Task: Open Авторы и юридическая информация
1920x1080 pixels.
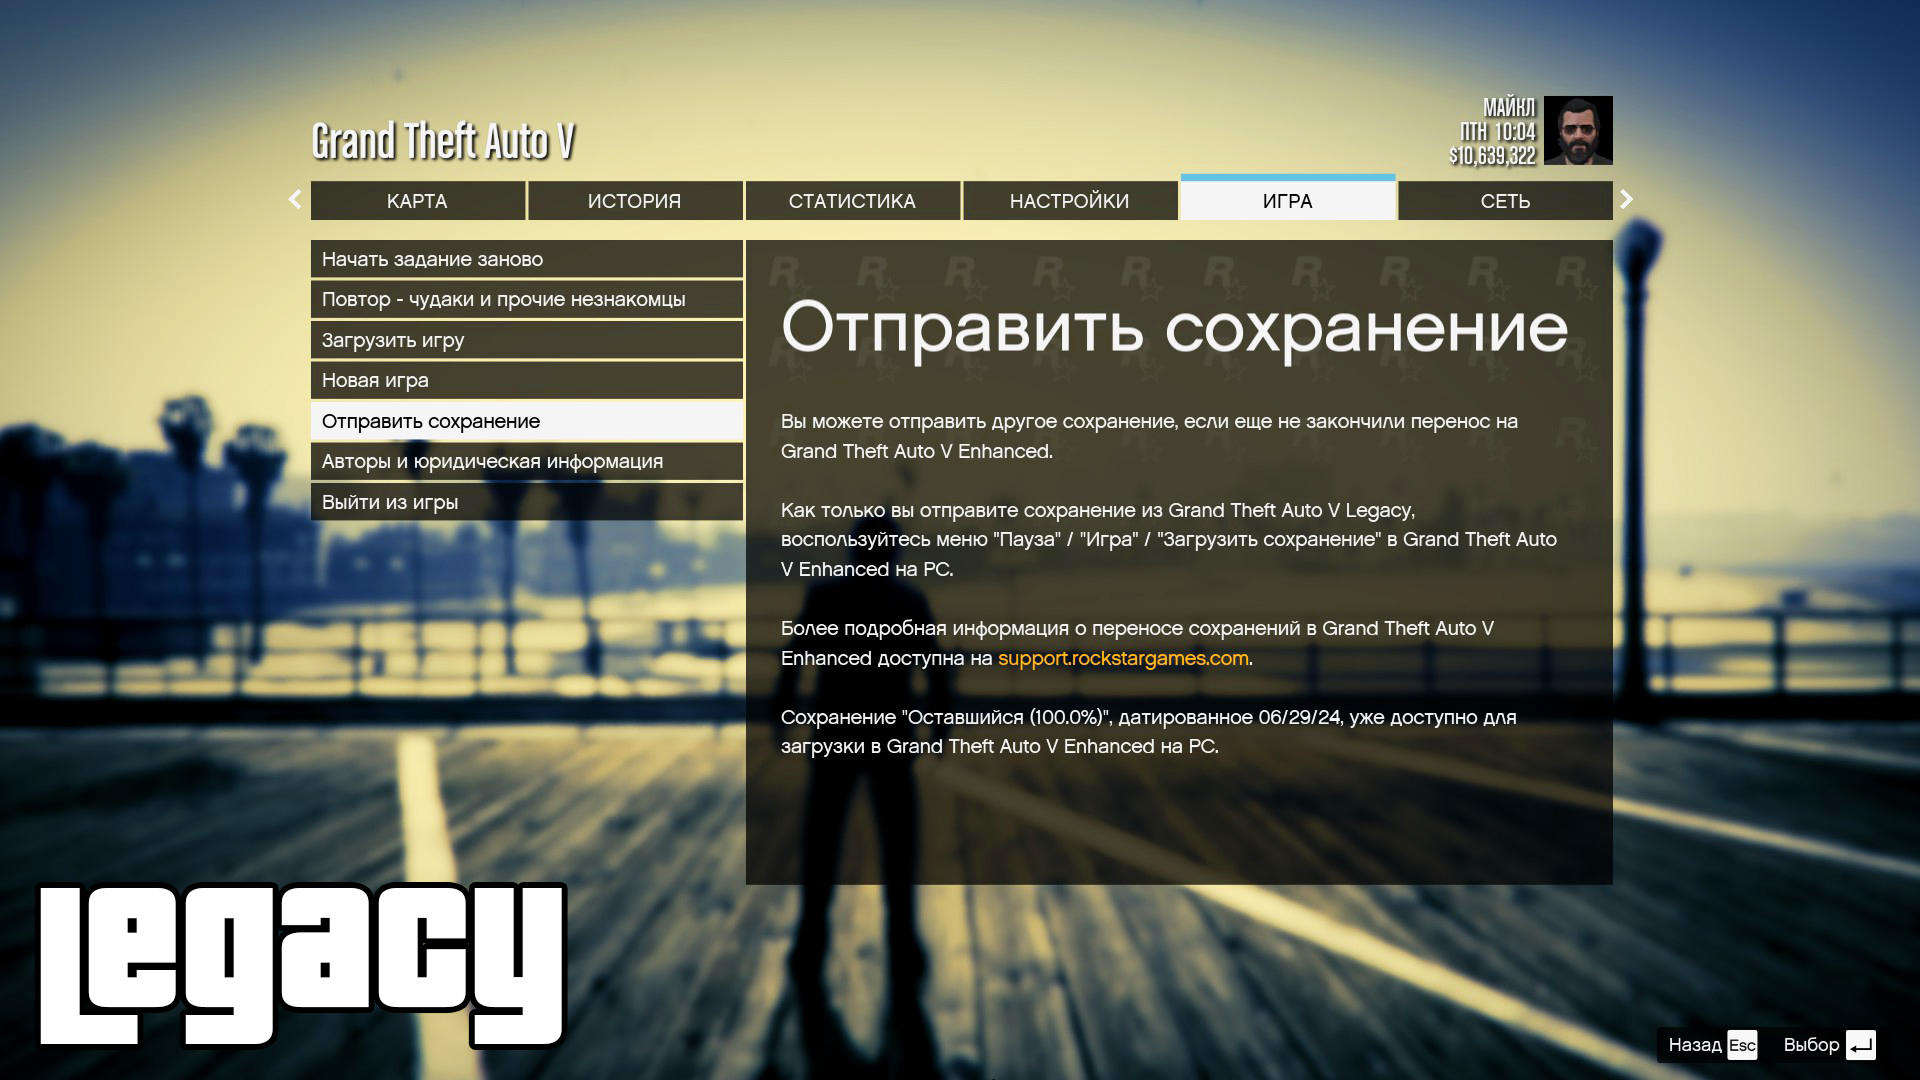Action: pyautogui.click(x=527, y=461)
